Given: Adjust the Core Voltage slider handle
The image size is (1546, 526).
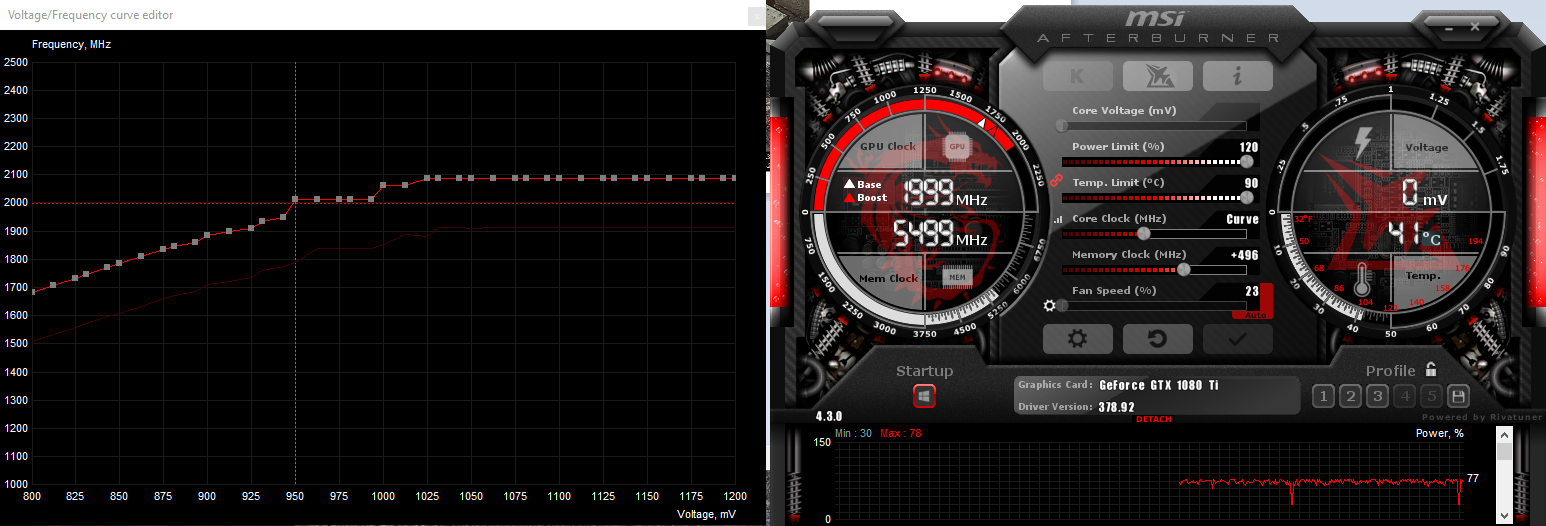Looking at the screenshot, I should (1062, 125).
